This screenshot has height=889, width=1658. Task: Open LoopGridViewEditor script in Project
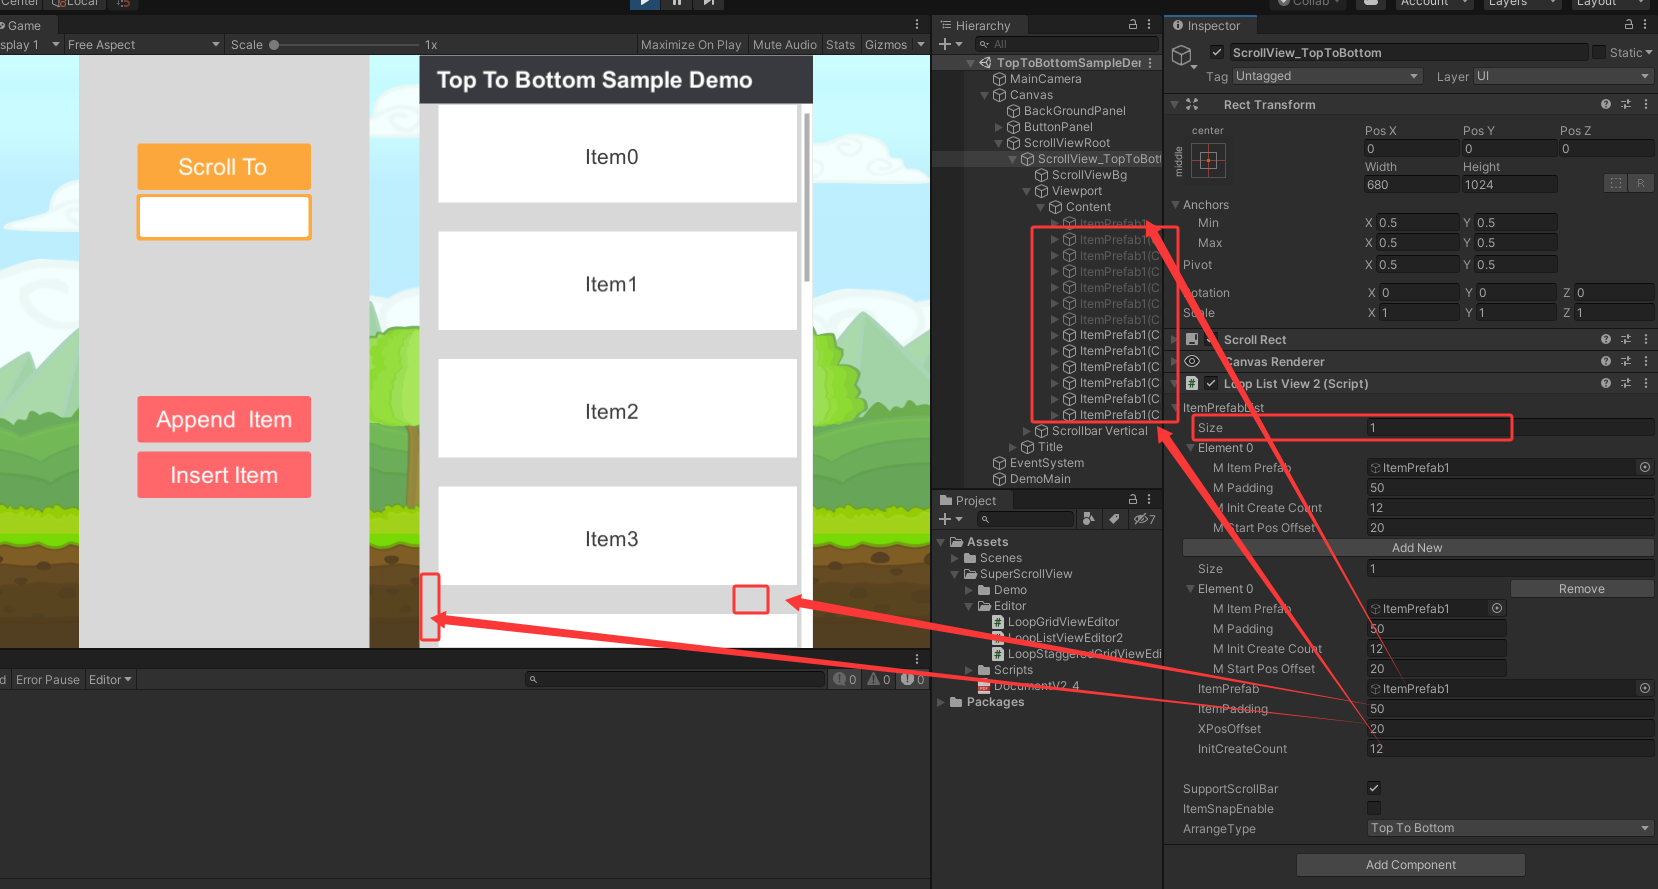[1055, 622]
